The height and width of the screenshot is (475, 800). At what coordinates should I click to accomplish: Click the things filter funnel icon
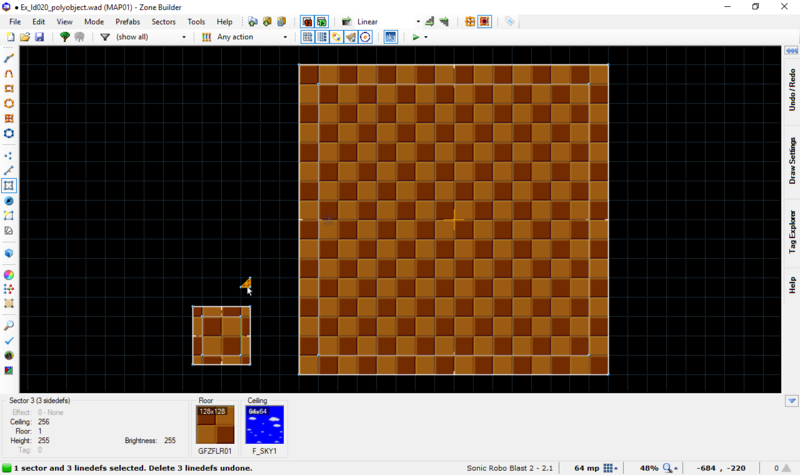click(105, 37)
